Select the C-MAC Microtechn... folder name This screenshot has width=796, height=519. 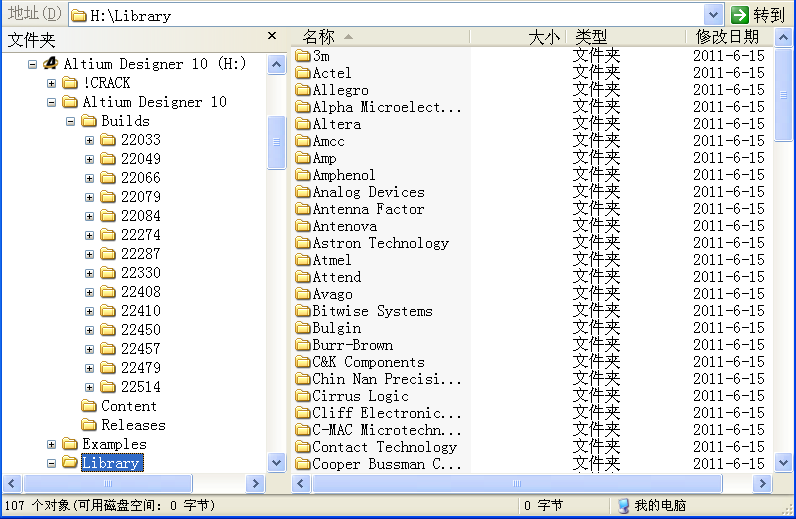click(387, 430)
